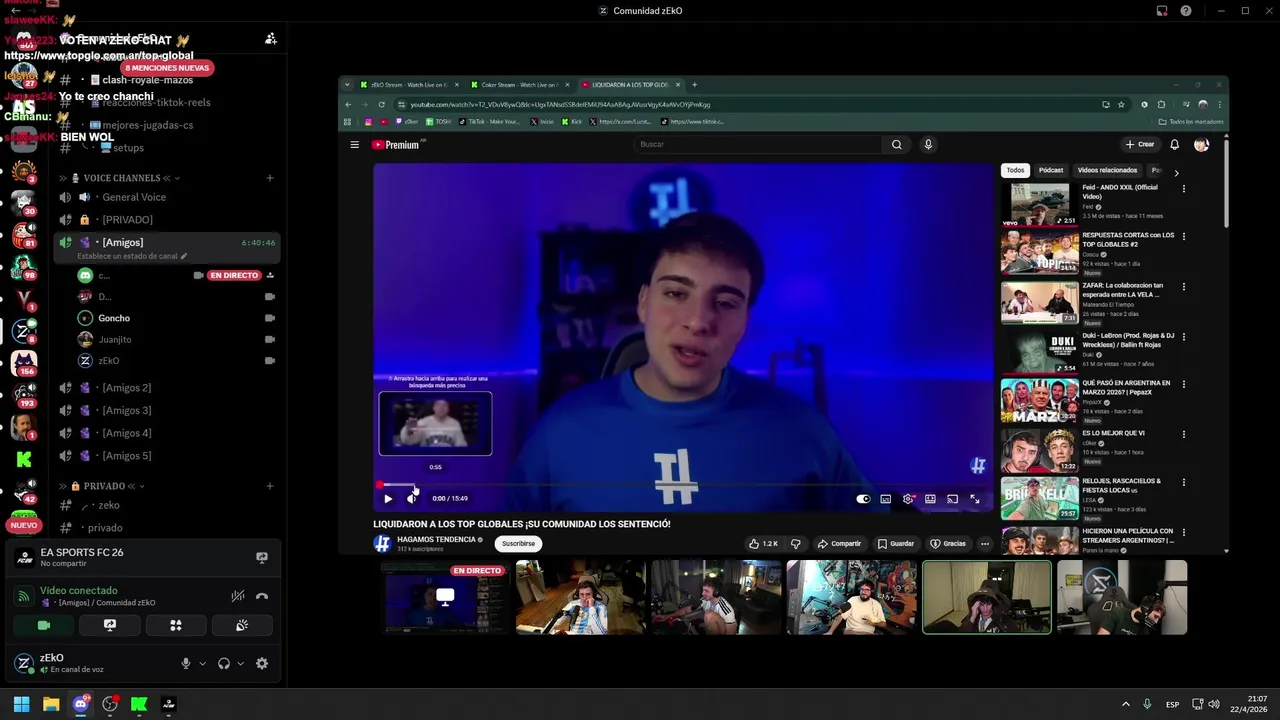Open YouTube notifications bell in stream
Screen dimensions: 1280x720
pos(1175,144)
